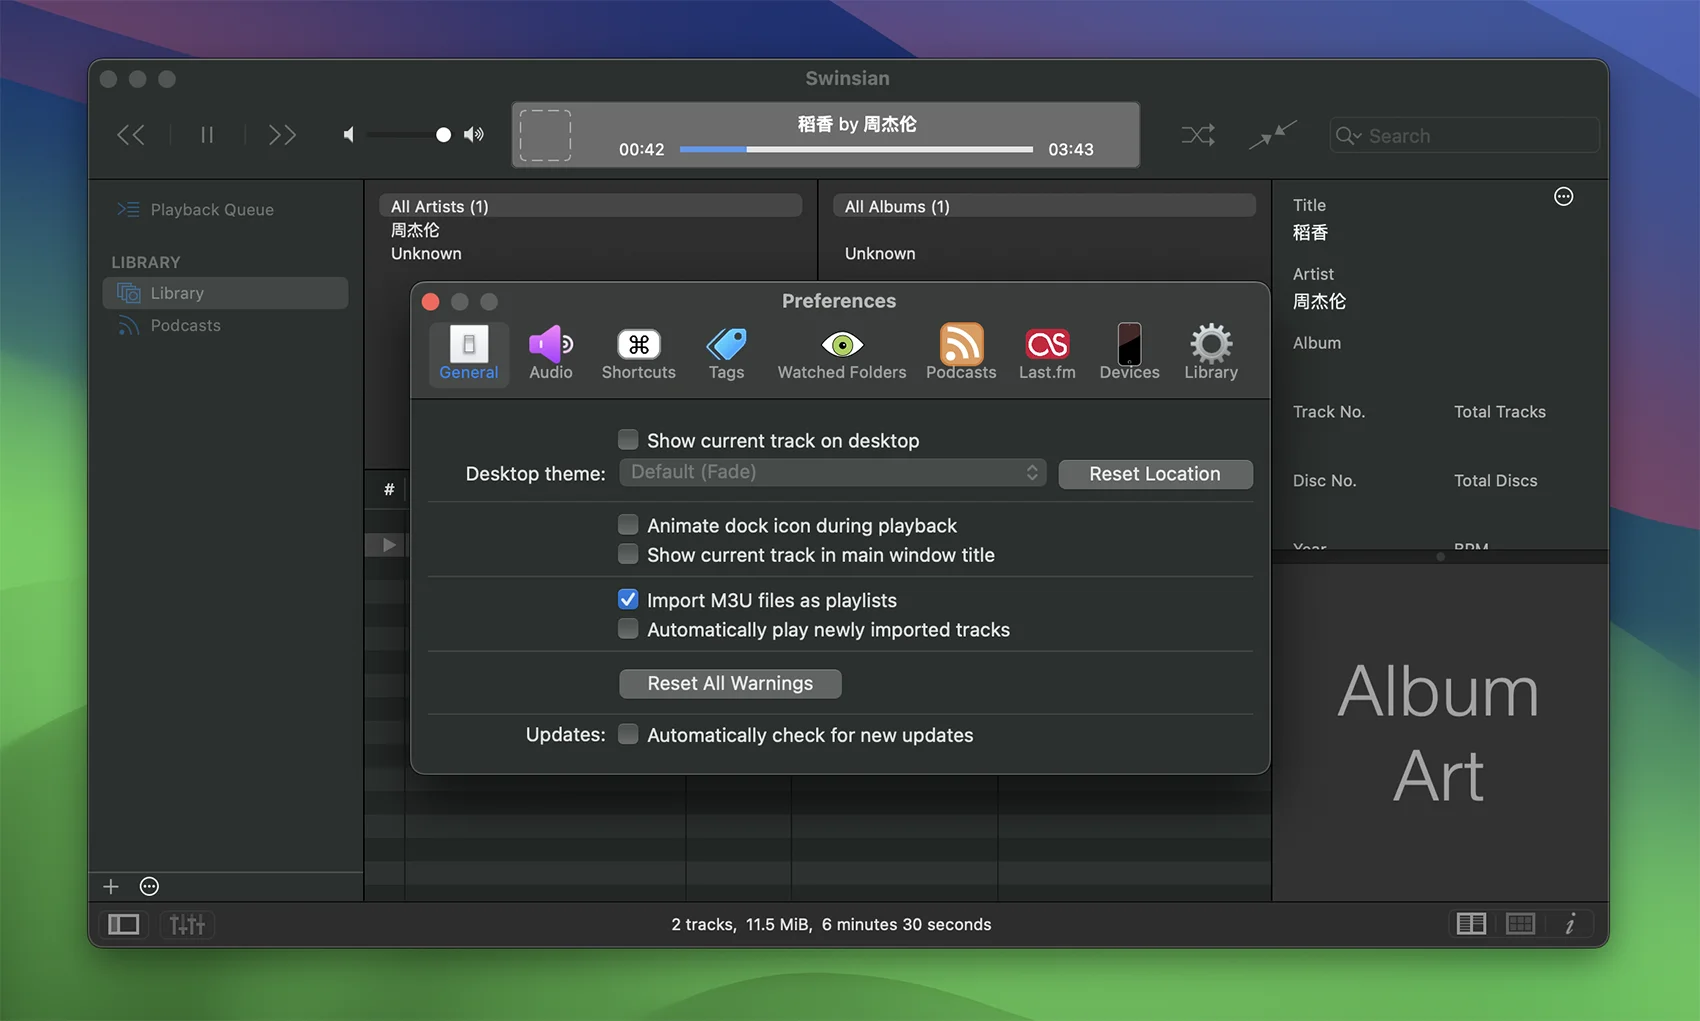This screenshot has height=1021, width=1700.
Task: Pause the currently playing track
Action: [207, 135]
